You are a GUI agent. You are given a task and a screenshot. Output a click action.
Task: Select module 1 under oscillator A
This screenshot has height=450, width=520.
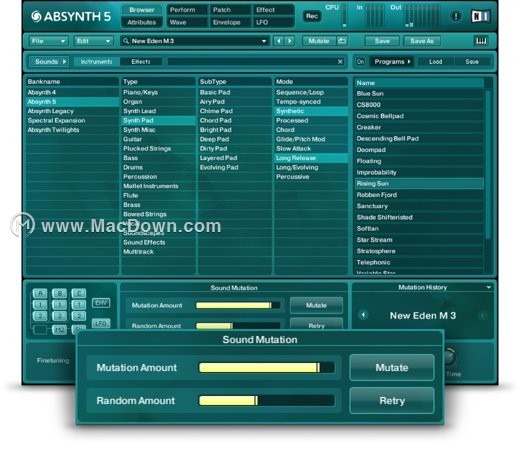(x=40, y=305)
